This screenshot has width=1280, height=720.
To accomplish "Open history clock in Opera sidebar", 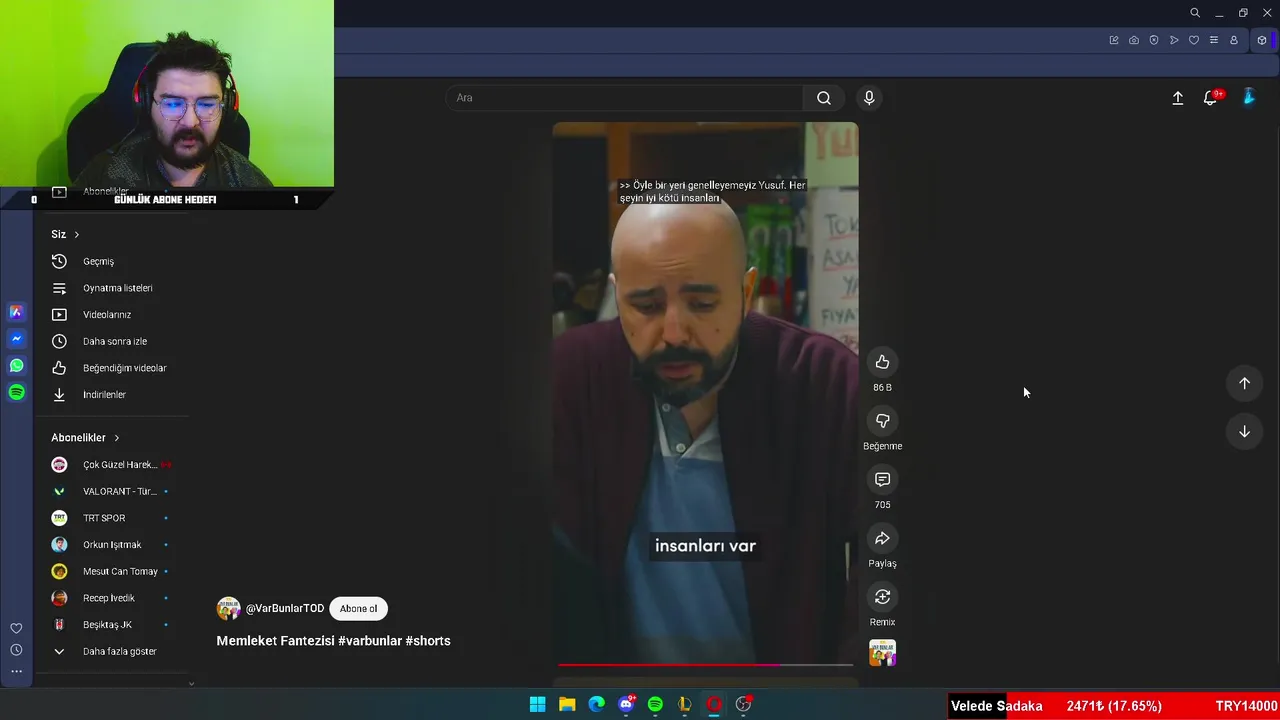I will pyautogui.click(x=16, y=650).
